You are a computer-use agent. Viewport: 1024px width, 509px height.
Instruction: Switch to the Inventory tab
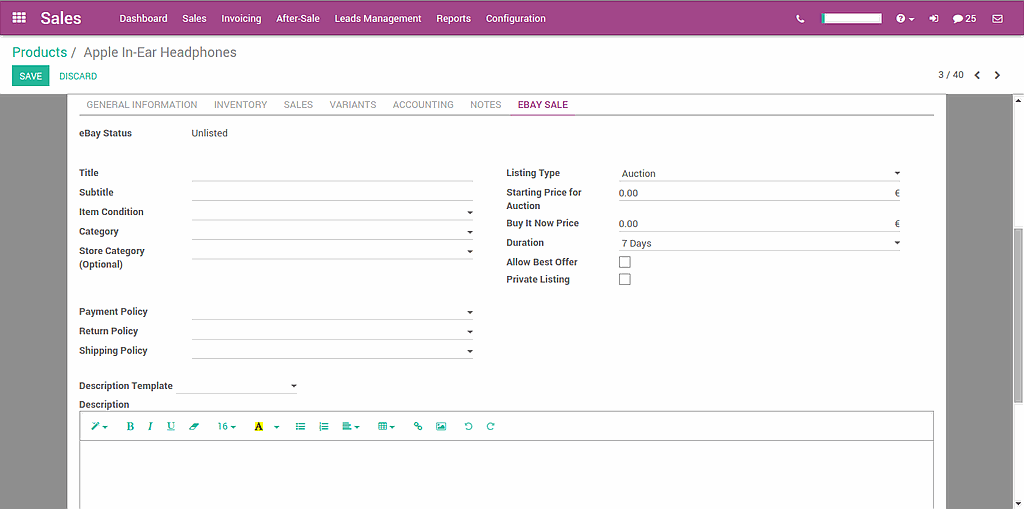coord(240,105)
